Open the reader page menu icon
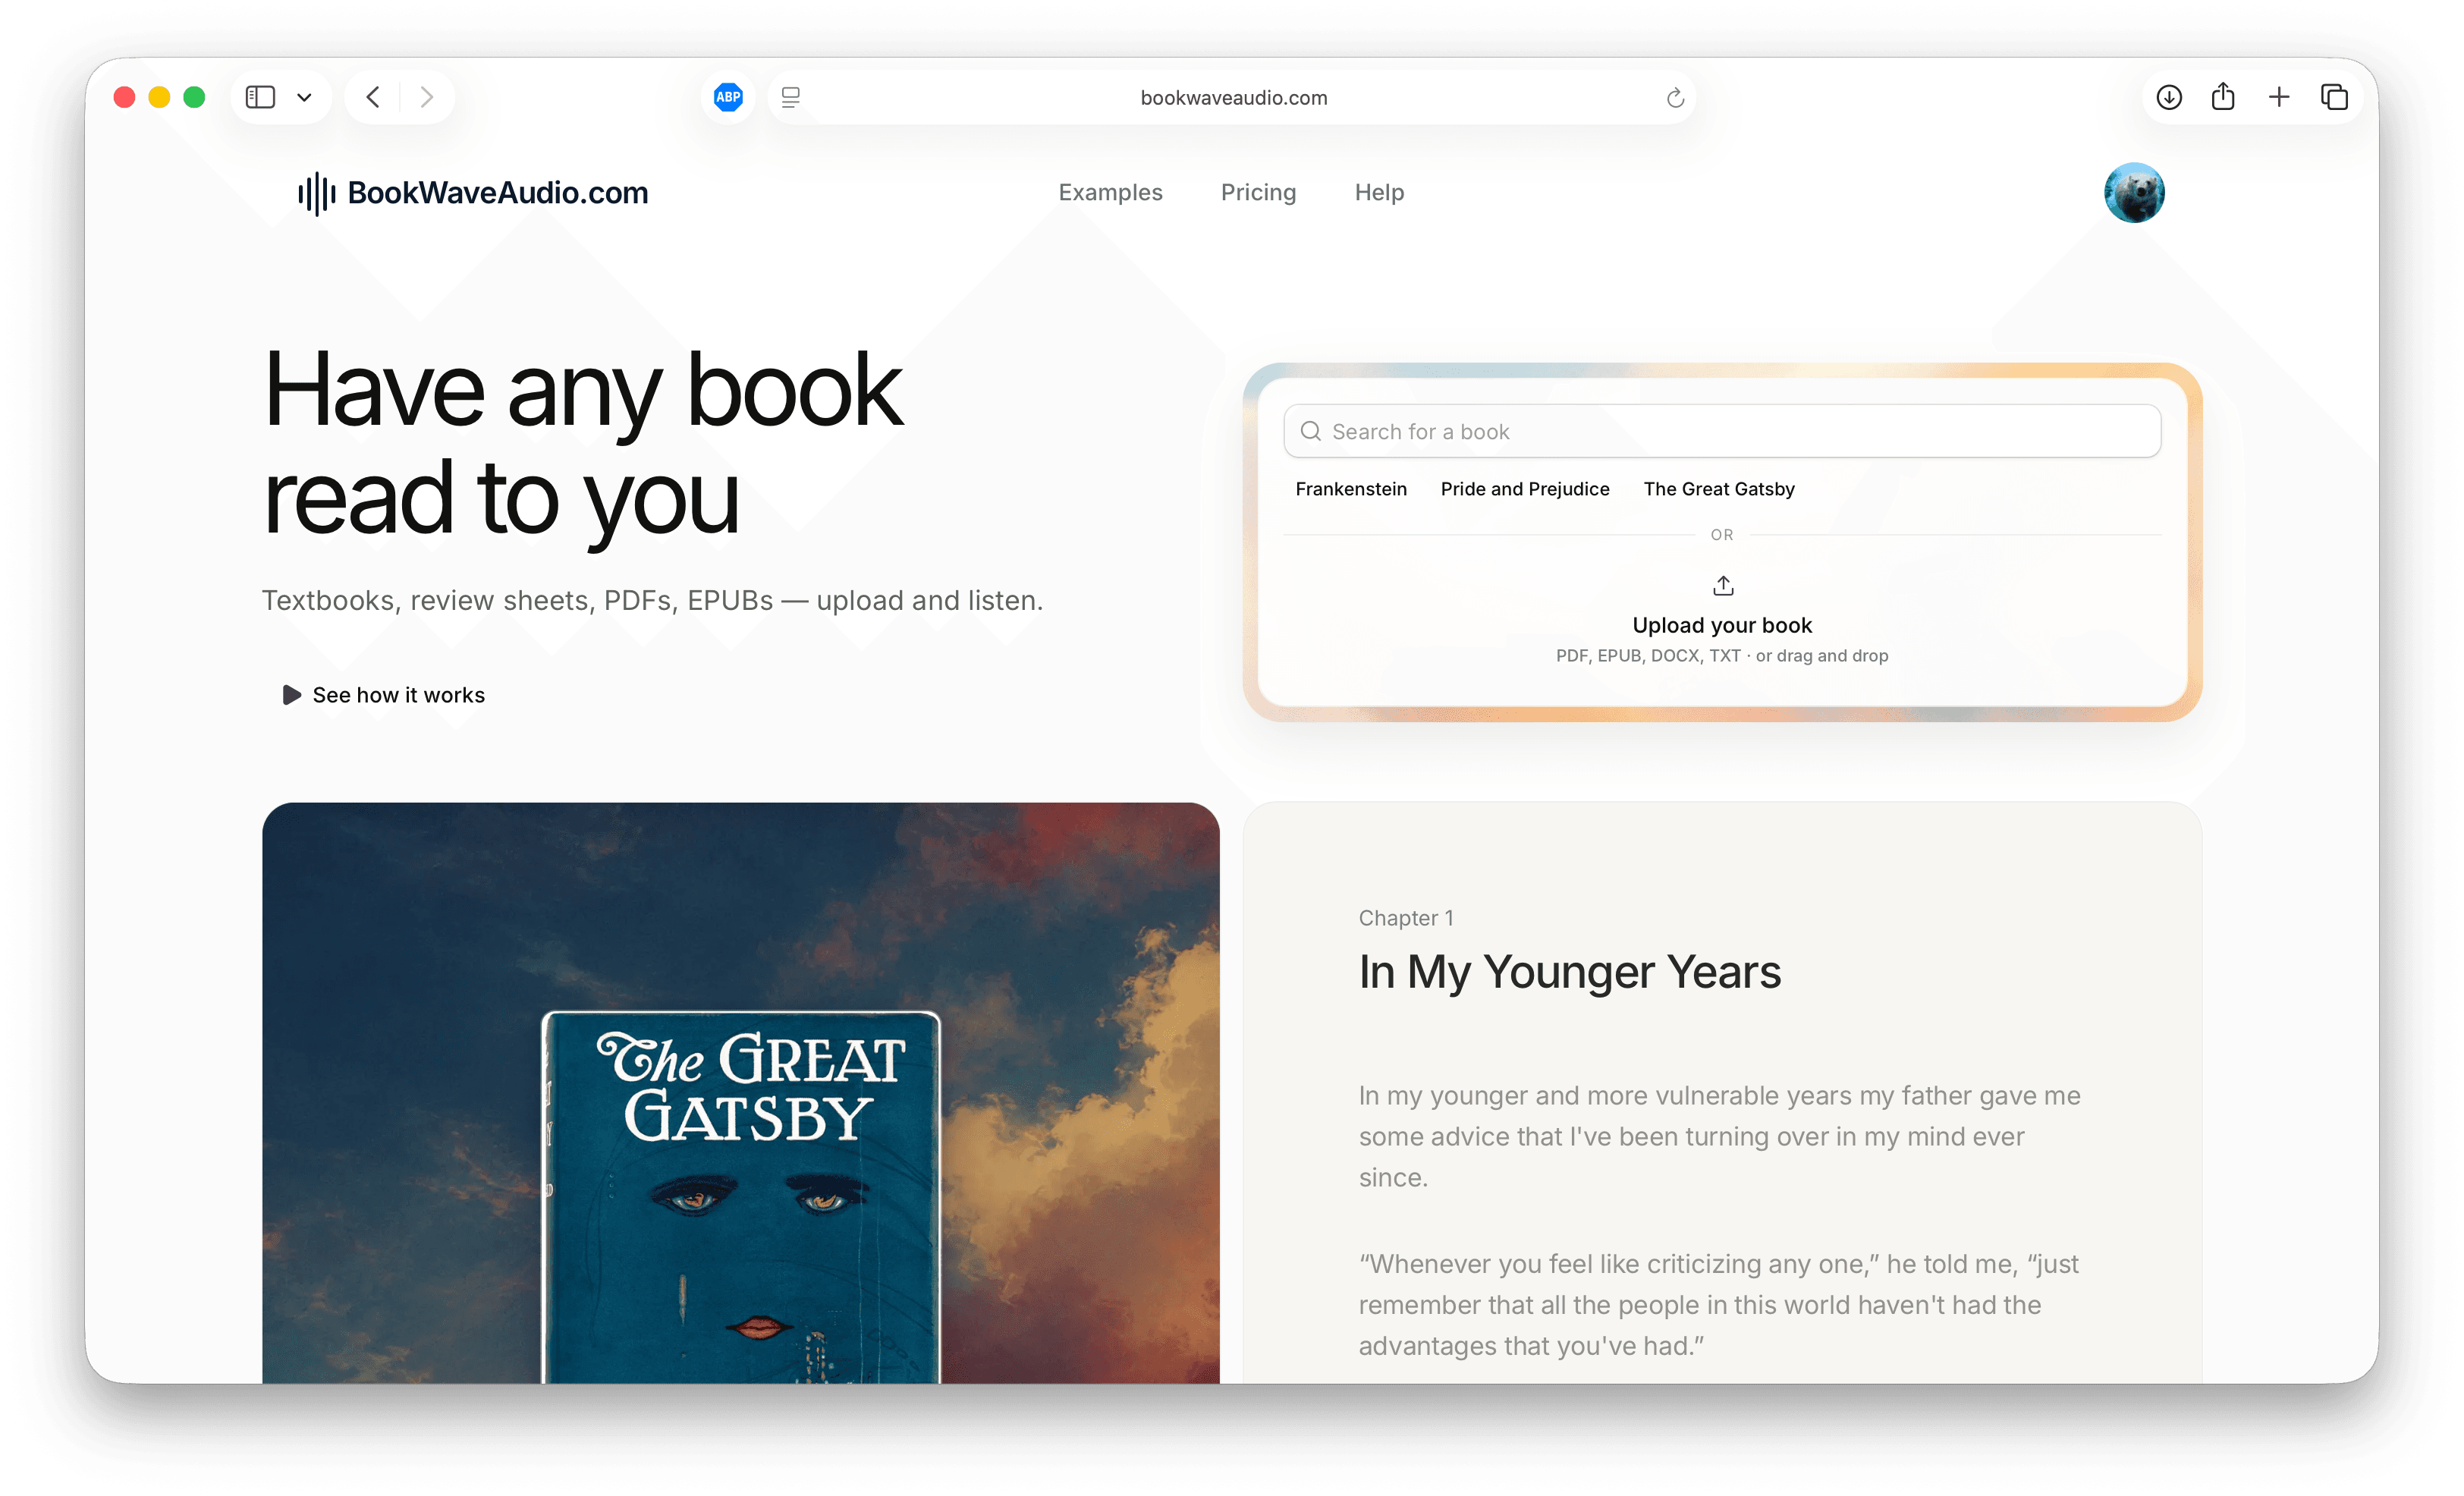This screenshot has width=2464, height=1496. [x=790, y=97]
